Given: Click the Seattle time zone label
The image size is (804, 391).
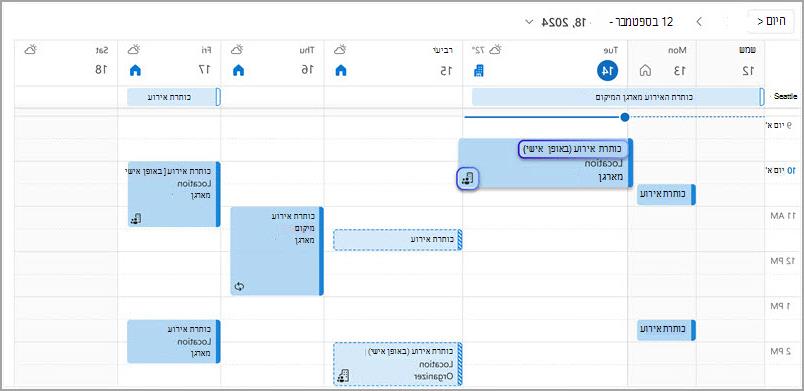Looking at the screenshot, I should tap(785, 96).
